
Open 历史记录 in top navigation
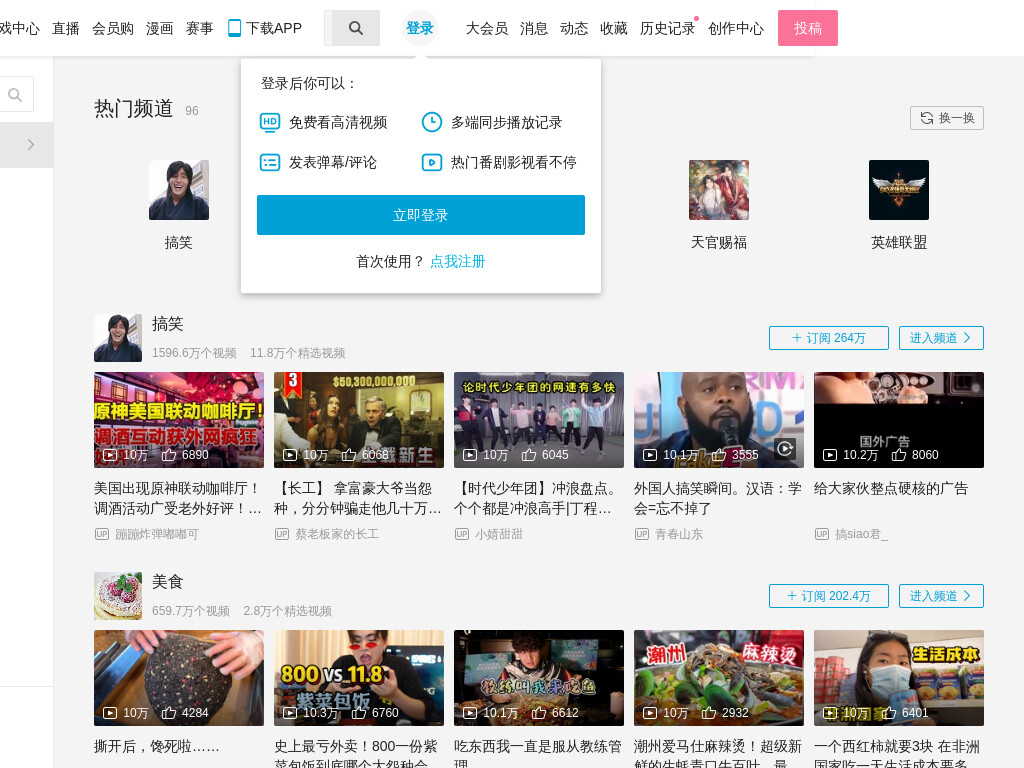[x=667, y=28]
